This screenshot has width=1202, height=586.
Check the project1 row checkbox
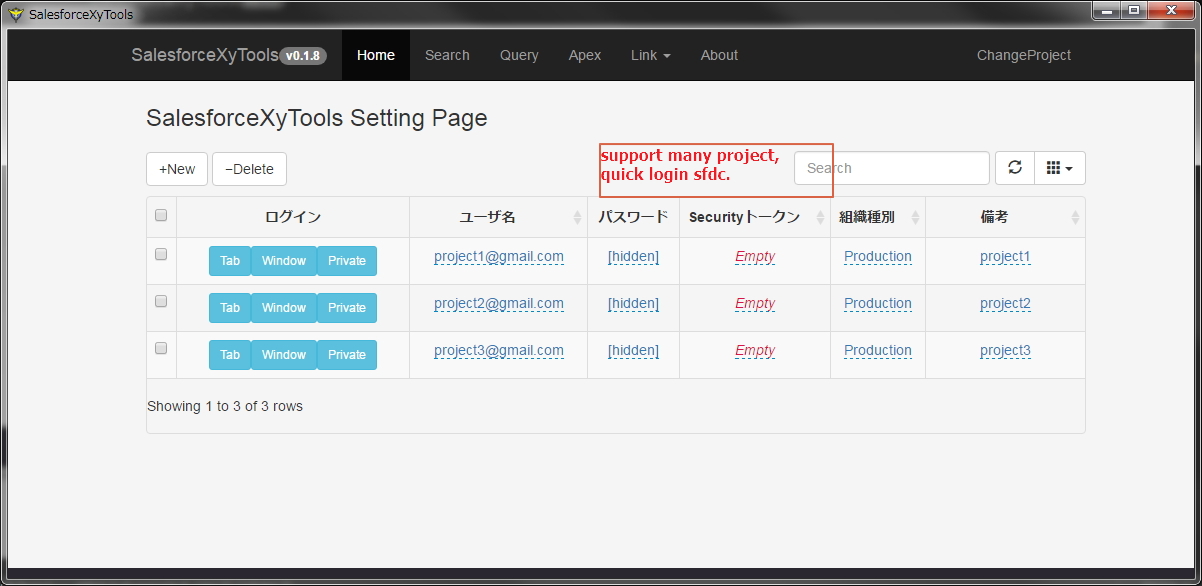click(x=161, y=254)
